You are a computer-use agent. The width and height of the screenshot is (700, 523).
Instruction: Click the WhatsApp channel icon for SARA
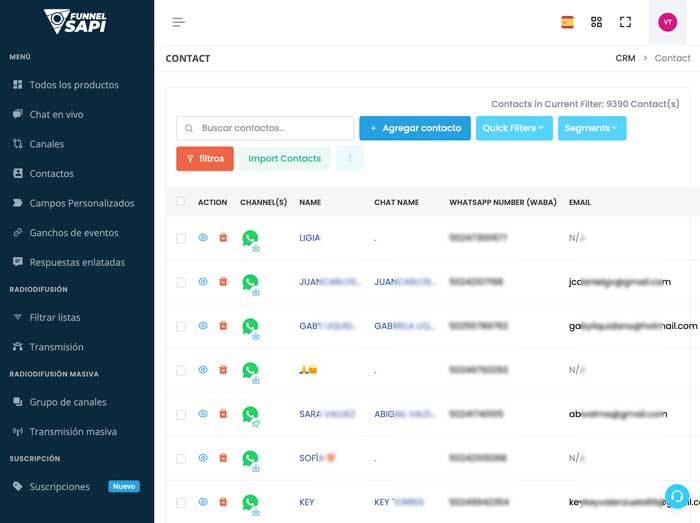point(250,414)
